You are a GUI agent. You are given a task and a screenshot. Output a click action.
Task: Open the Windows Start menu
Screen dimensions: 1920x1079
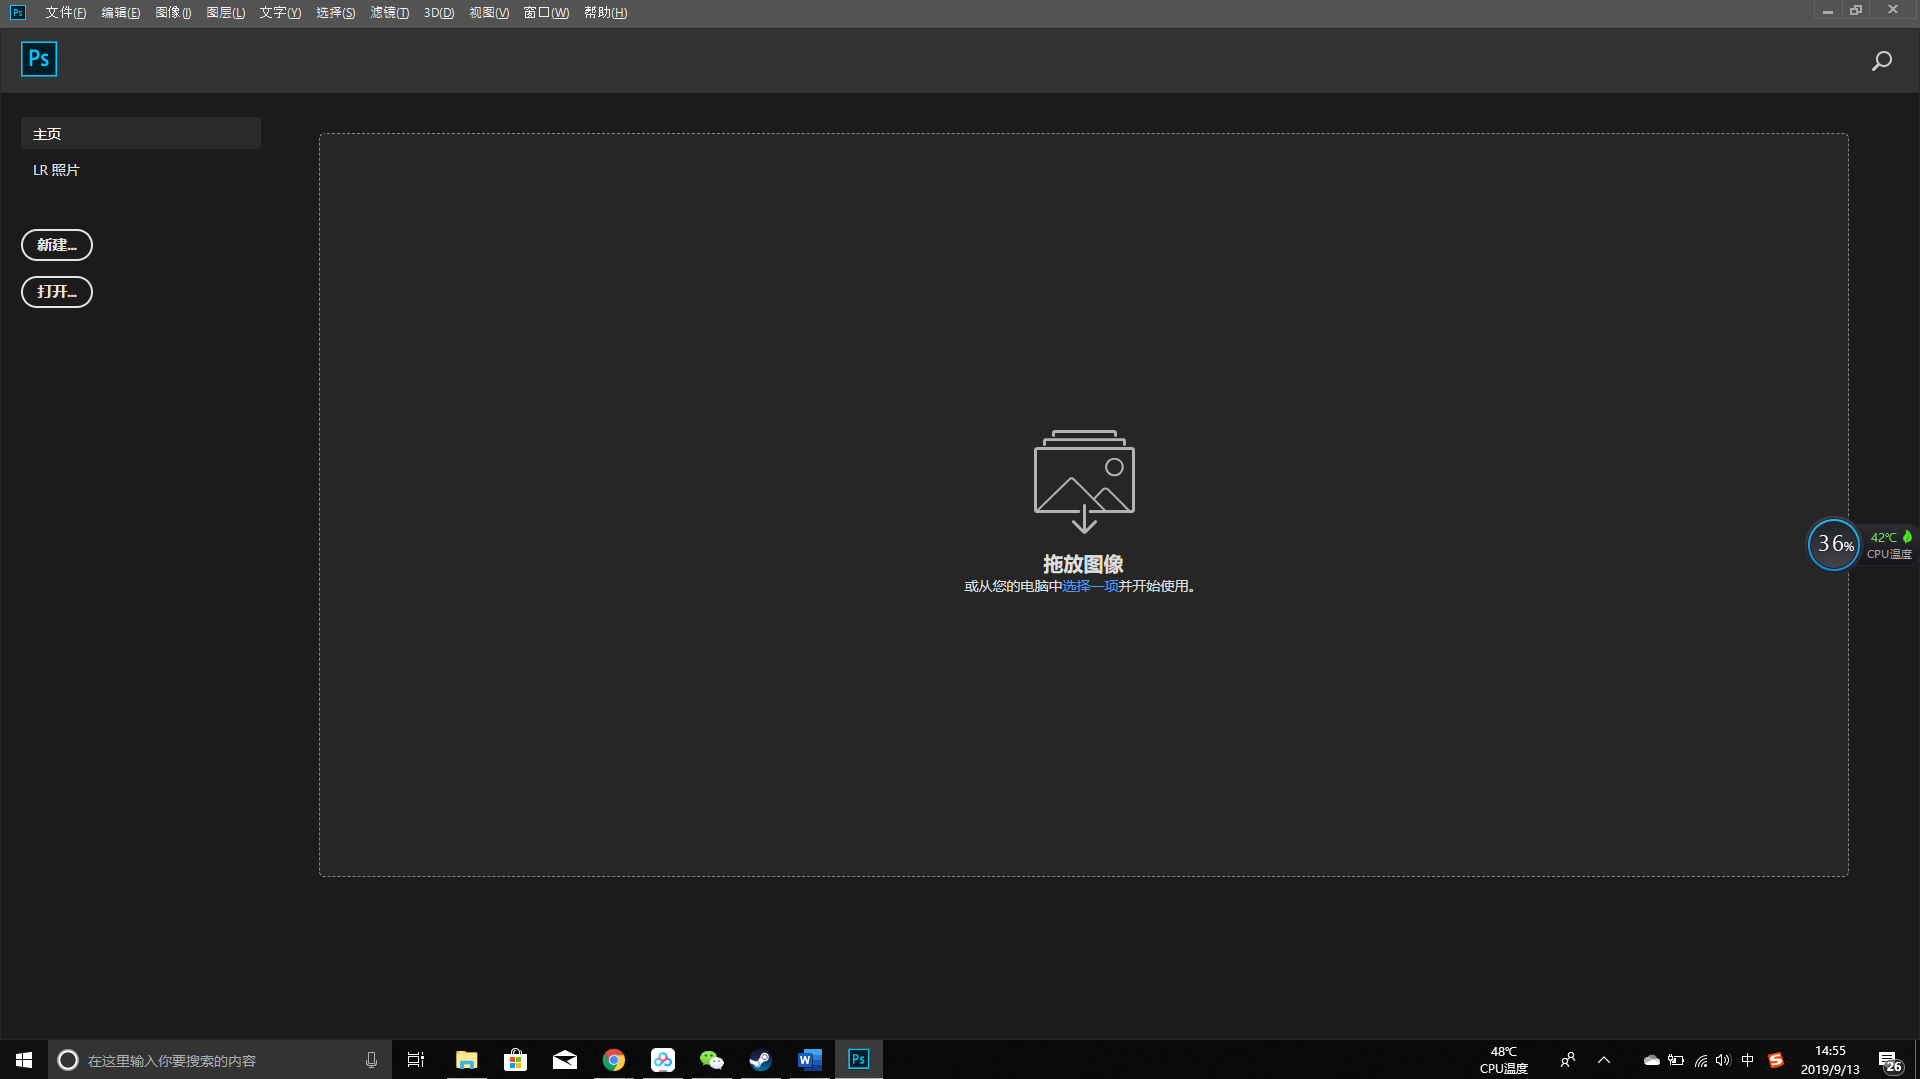[24, 1060]
